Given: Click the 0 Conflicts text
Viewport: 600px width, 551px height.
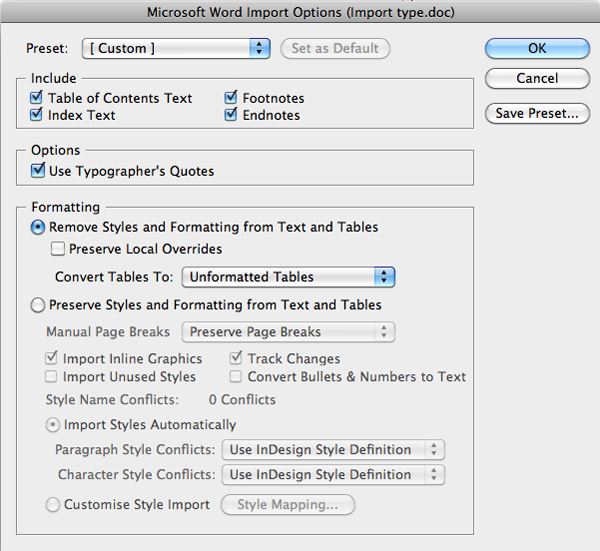Looking at the screenshot, I should [x=242, y=399].
